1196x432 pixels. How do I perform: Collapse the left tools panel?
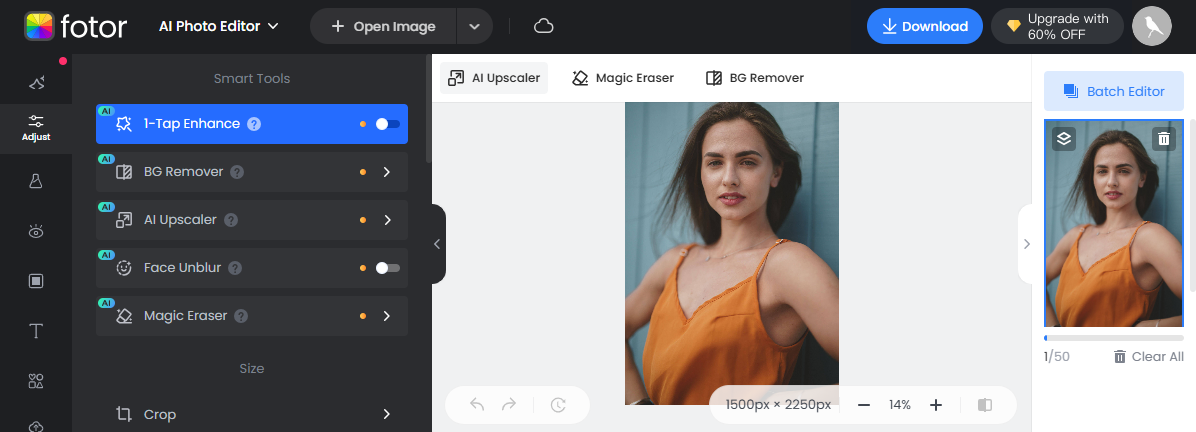(437, 244)
